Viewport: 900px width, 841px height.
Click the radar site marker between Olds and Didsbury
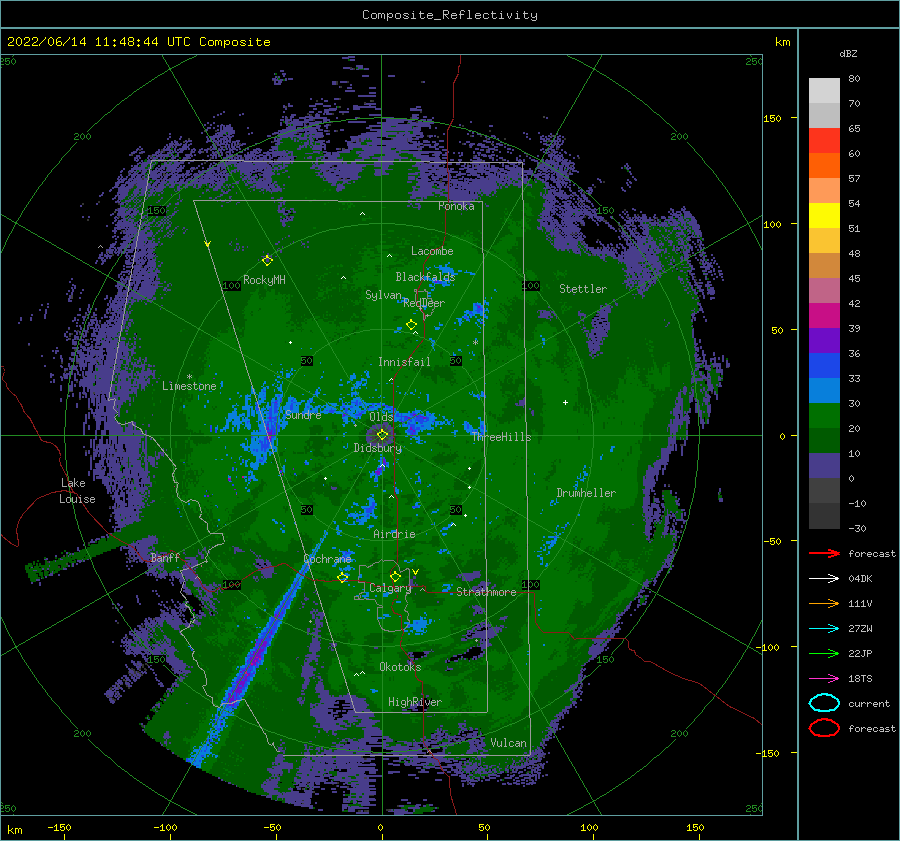coord(382,435)
